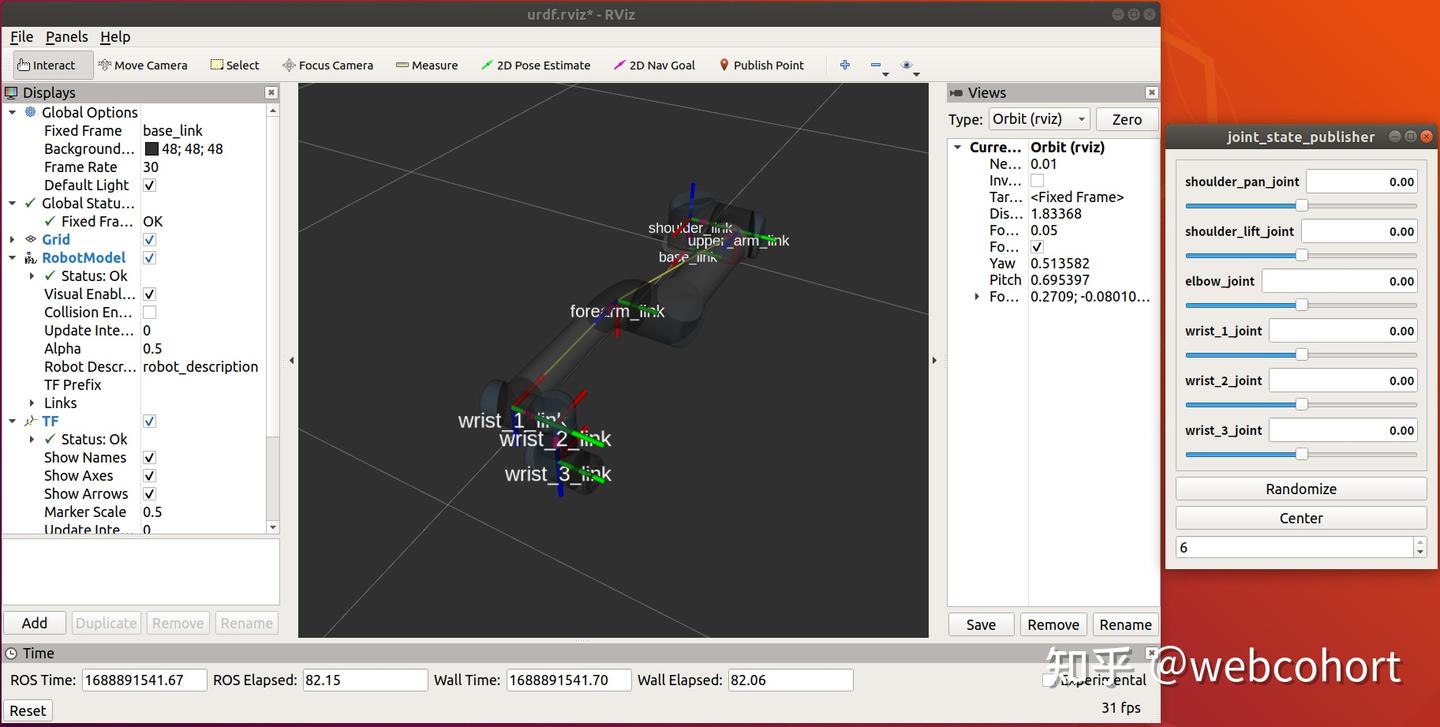Viewport: 1440px width, 727px height.
Task: Click the Publish Point tool
Action: (x=762, y=65)
